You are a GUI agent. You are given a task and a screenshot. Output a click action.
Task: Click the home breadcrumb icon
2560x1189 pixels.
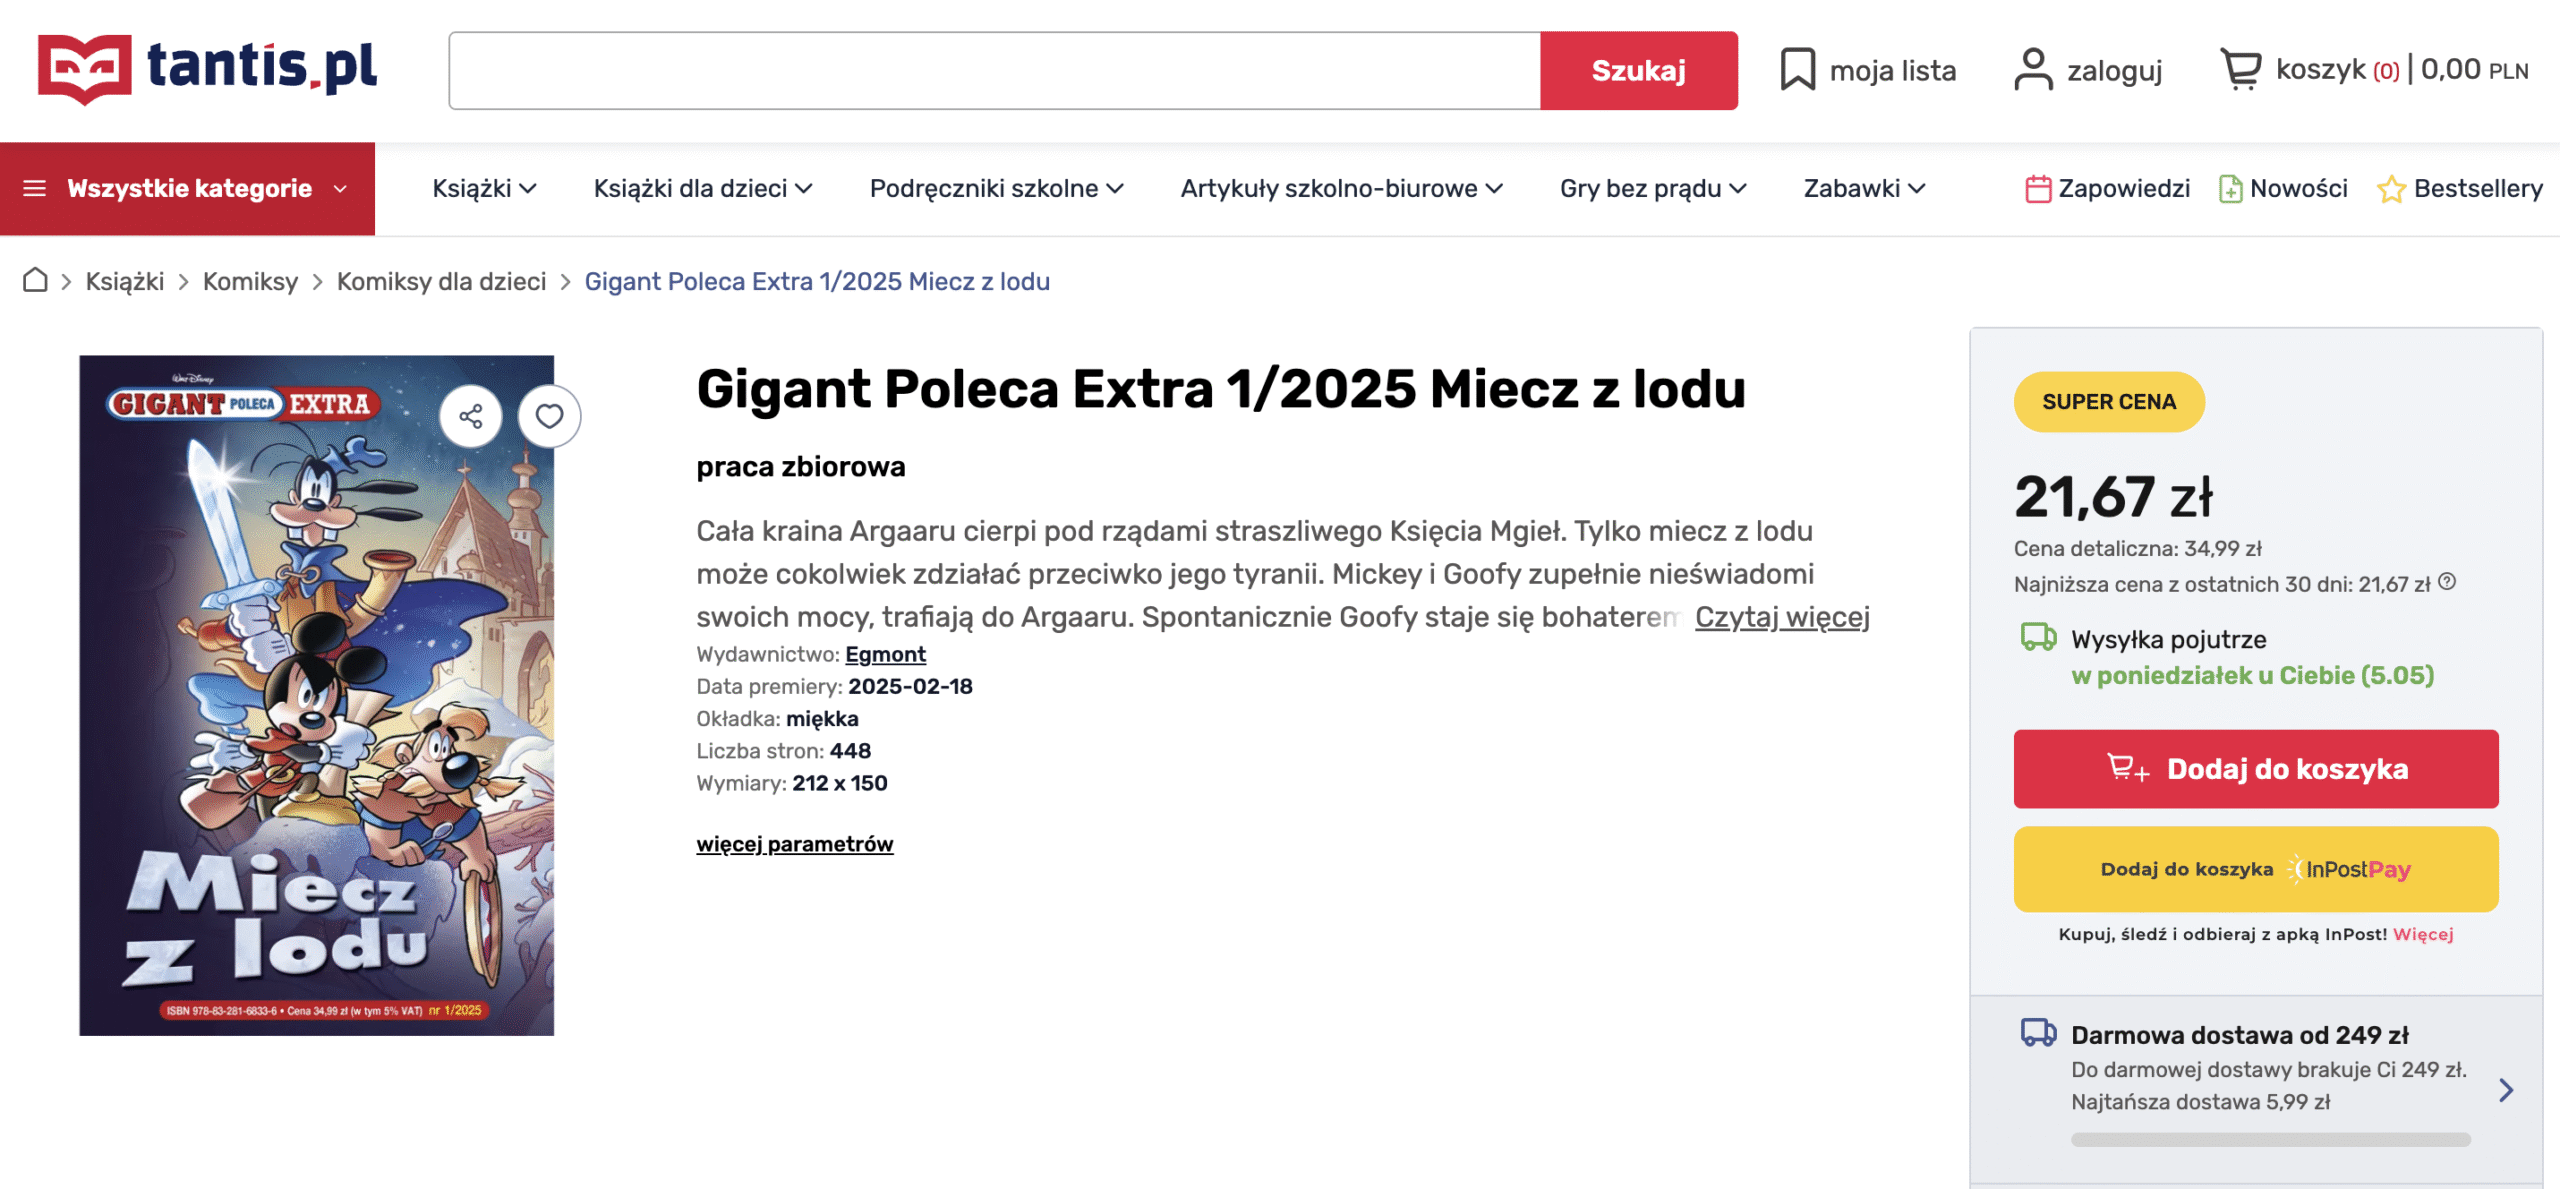point(35,280)
